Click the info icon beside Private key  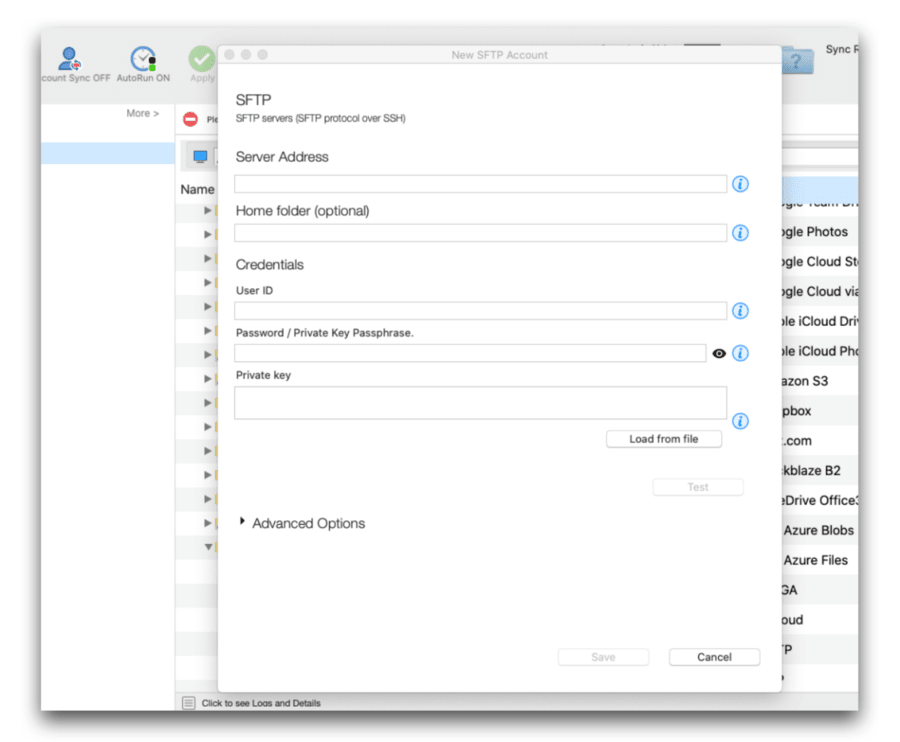click(740, 422)
